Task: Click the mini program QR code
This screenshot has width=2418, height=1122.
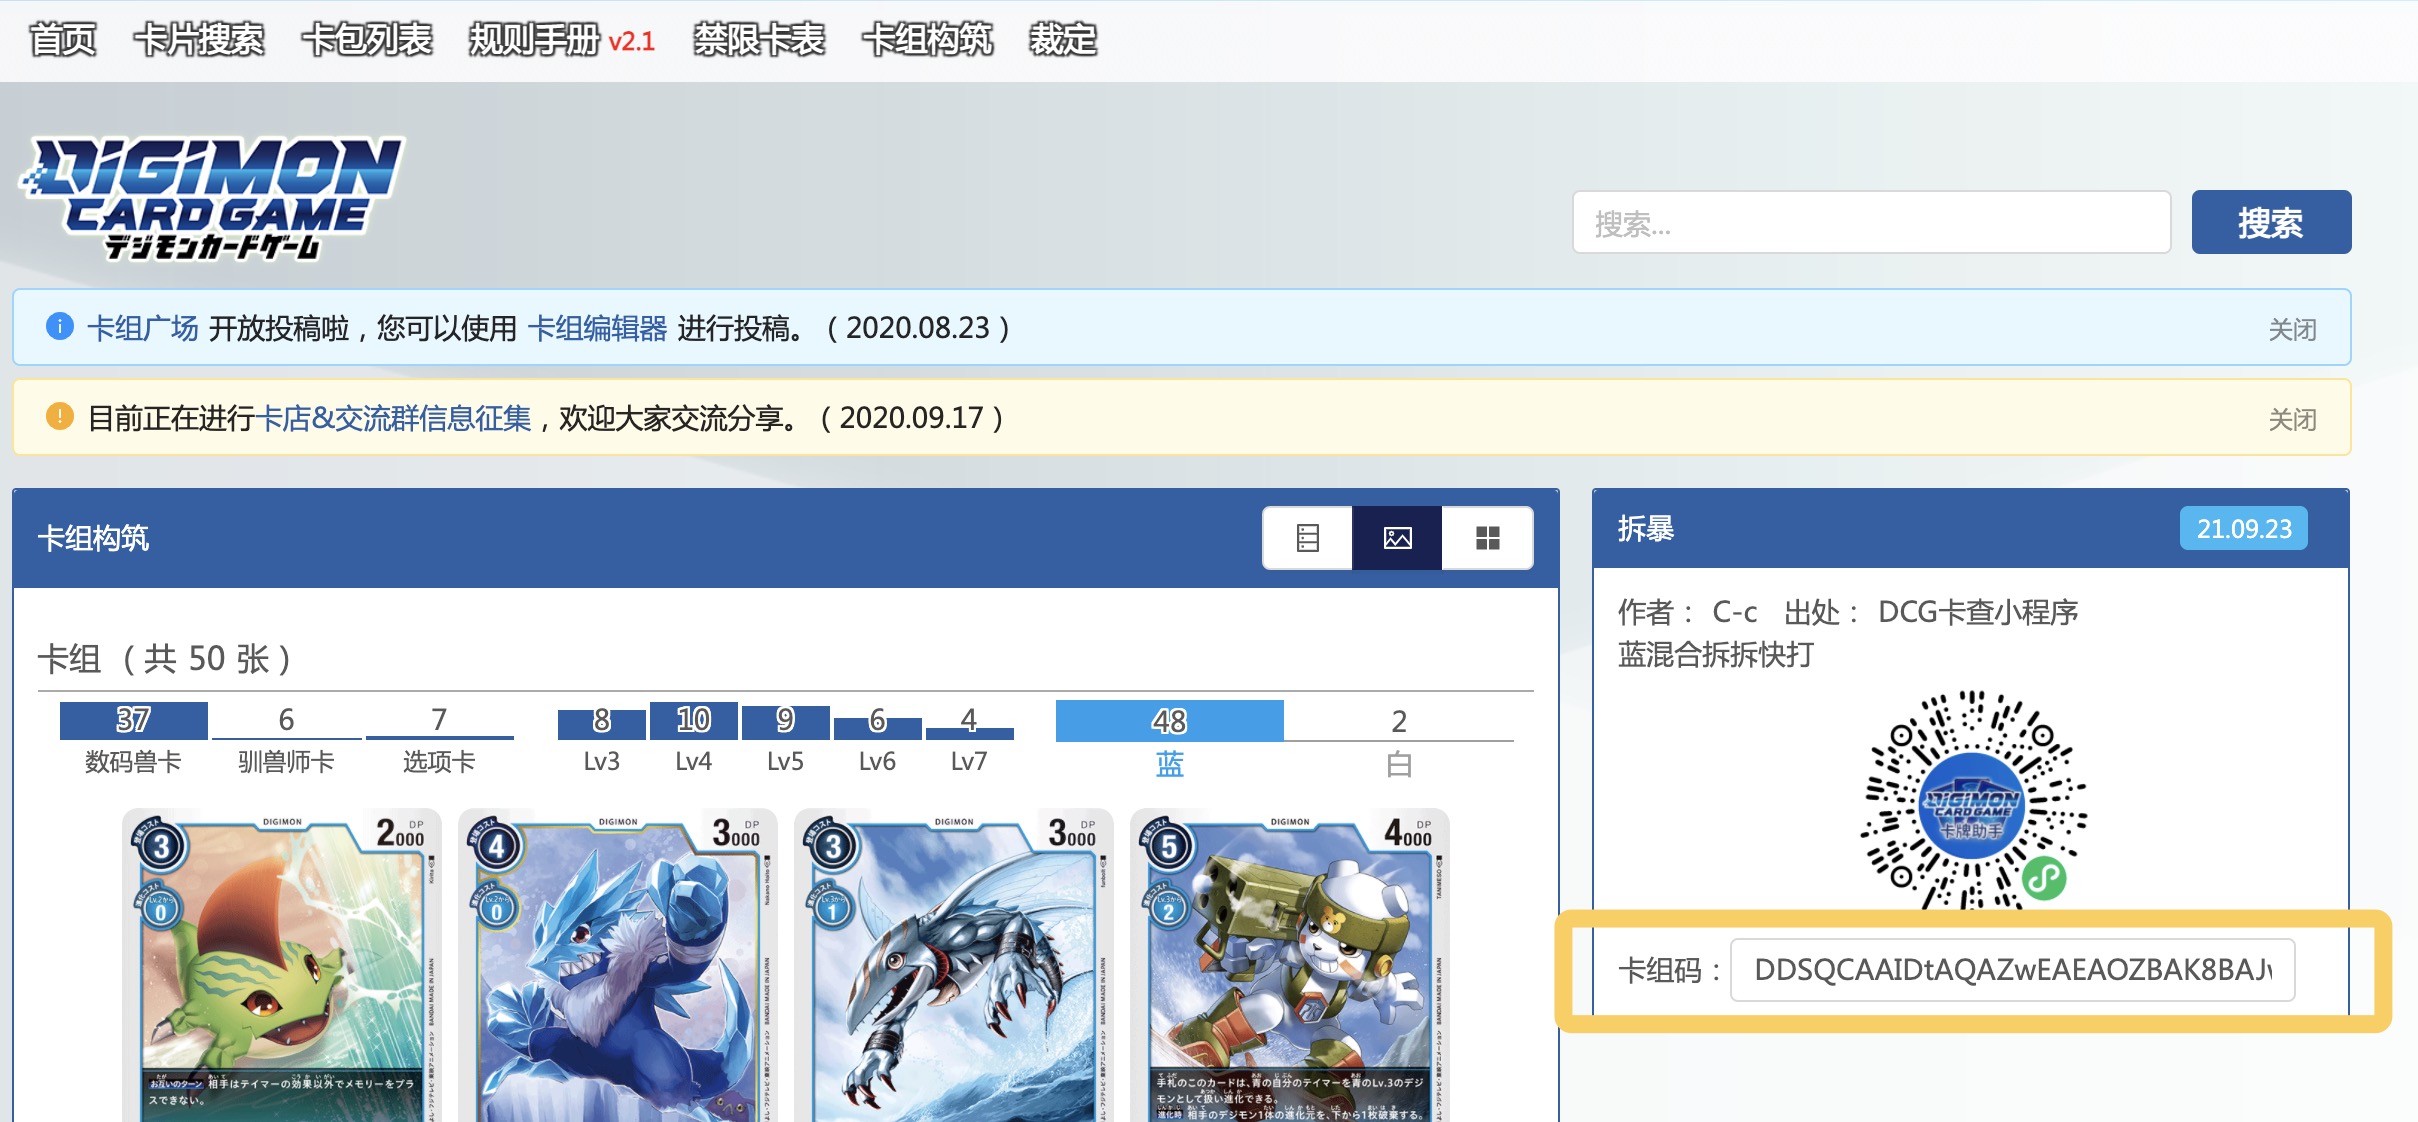Action: click(1972, 800)
